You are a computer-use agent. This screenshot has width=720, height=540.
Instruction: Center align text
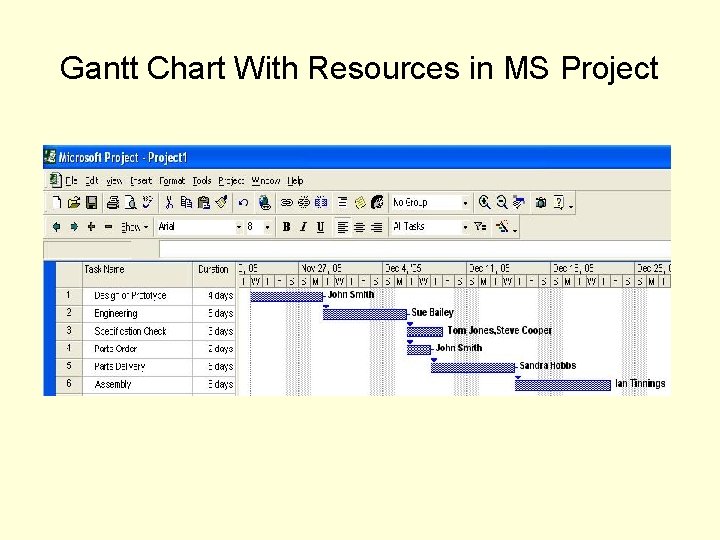pyautogui.click(x=360, y=227)
